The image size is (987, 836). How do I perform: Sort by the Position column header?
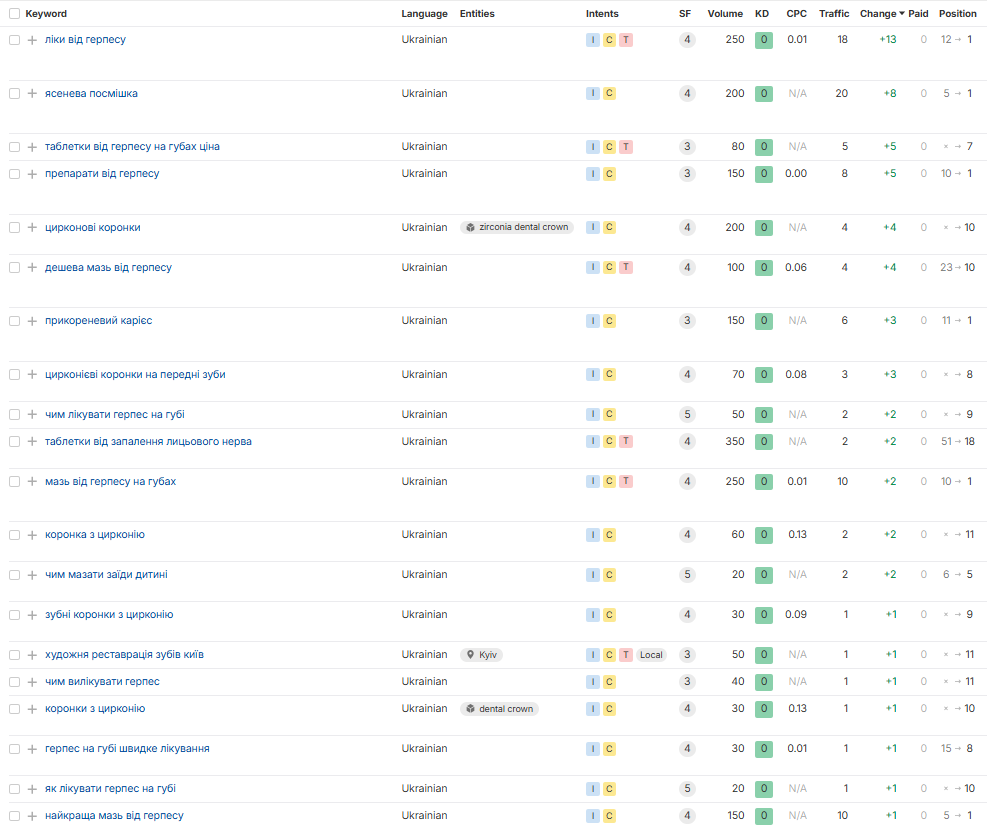click(957, 14)
